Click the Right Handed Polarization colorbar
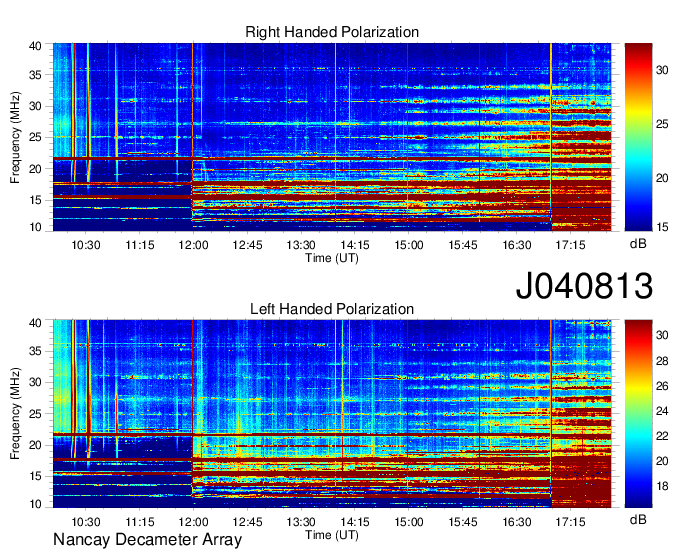The height and width of the screenshot is (552, 680). tap(638, 137)
